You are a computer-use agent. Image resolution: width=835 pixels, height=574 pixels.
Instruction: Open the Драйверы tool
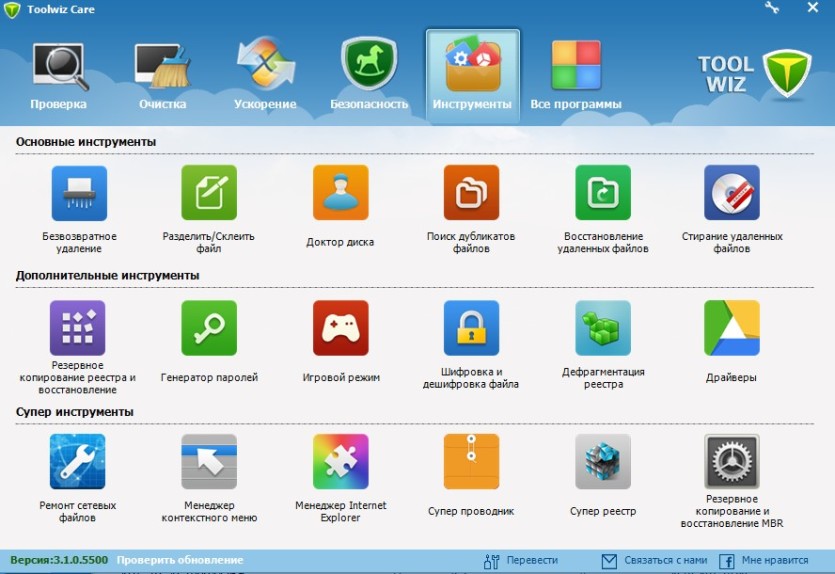point(732,328)
